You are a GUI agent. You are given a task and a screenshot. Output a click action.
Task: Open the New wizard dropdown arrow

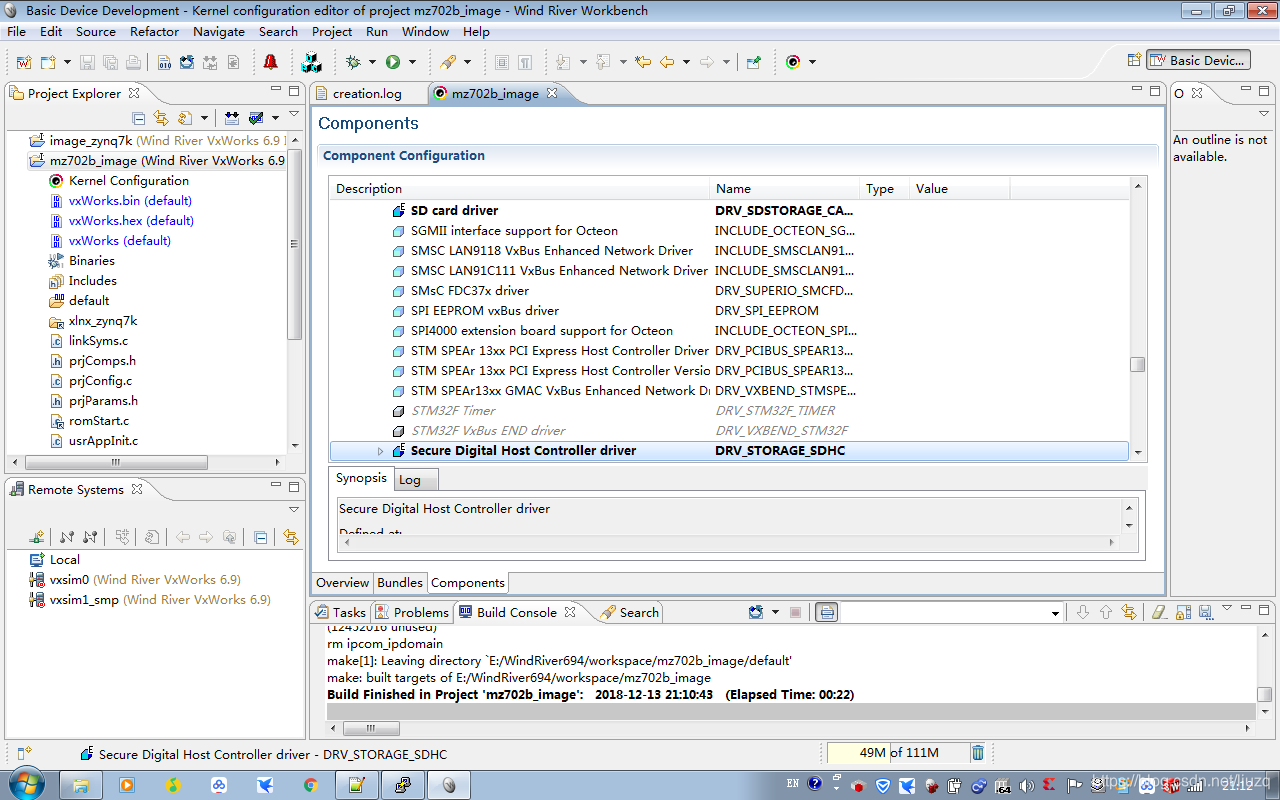tap(67, 62)
